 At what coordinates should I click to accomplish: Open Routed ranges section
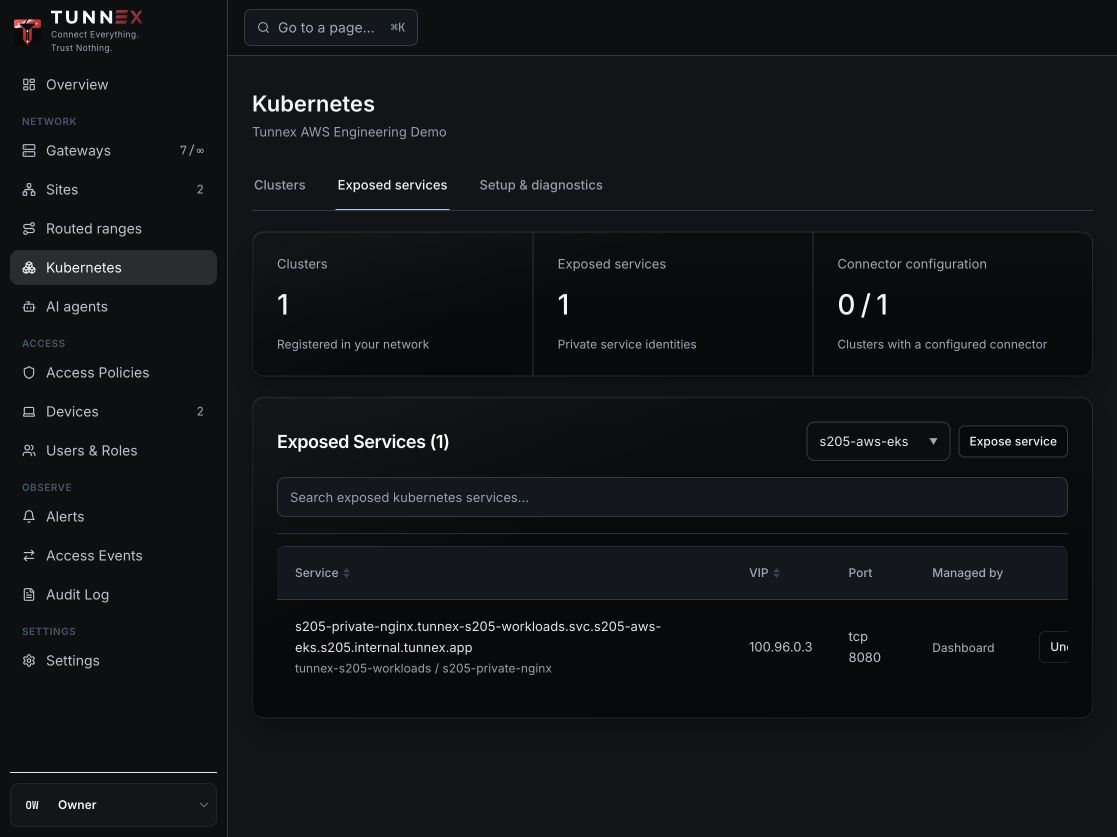point(113,229)
